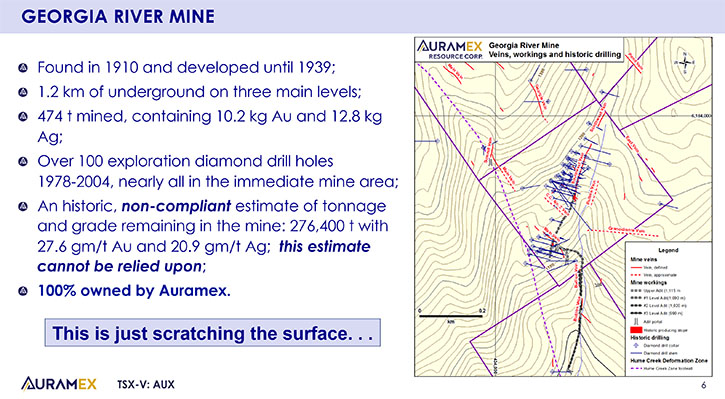Click the map scale bar
The height and width of the screenshot is (399, 725).
tap(452, 317)
